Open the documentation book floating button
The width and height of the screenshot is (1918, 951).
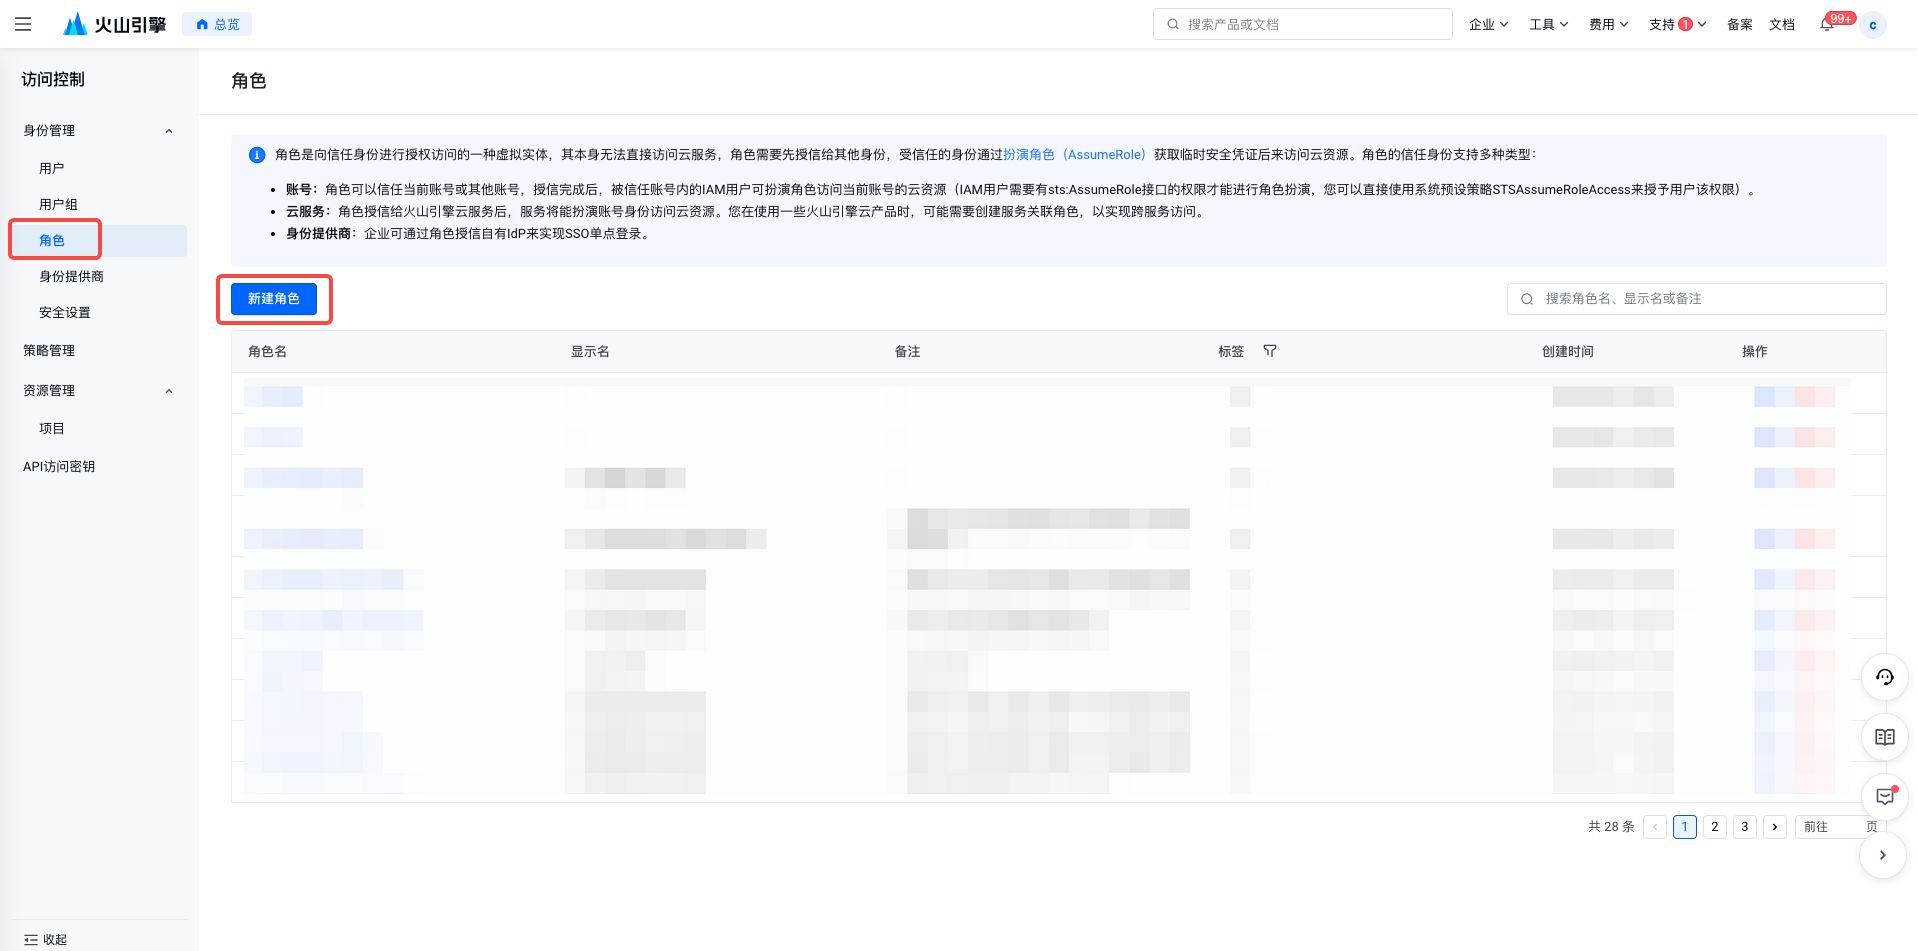pyautogui.click(x=1884, y=737)
